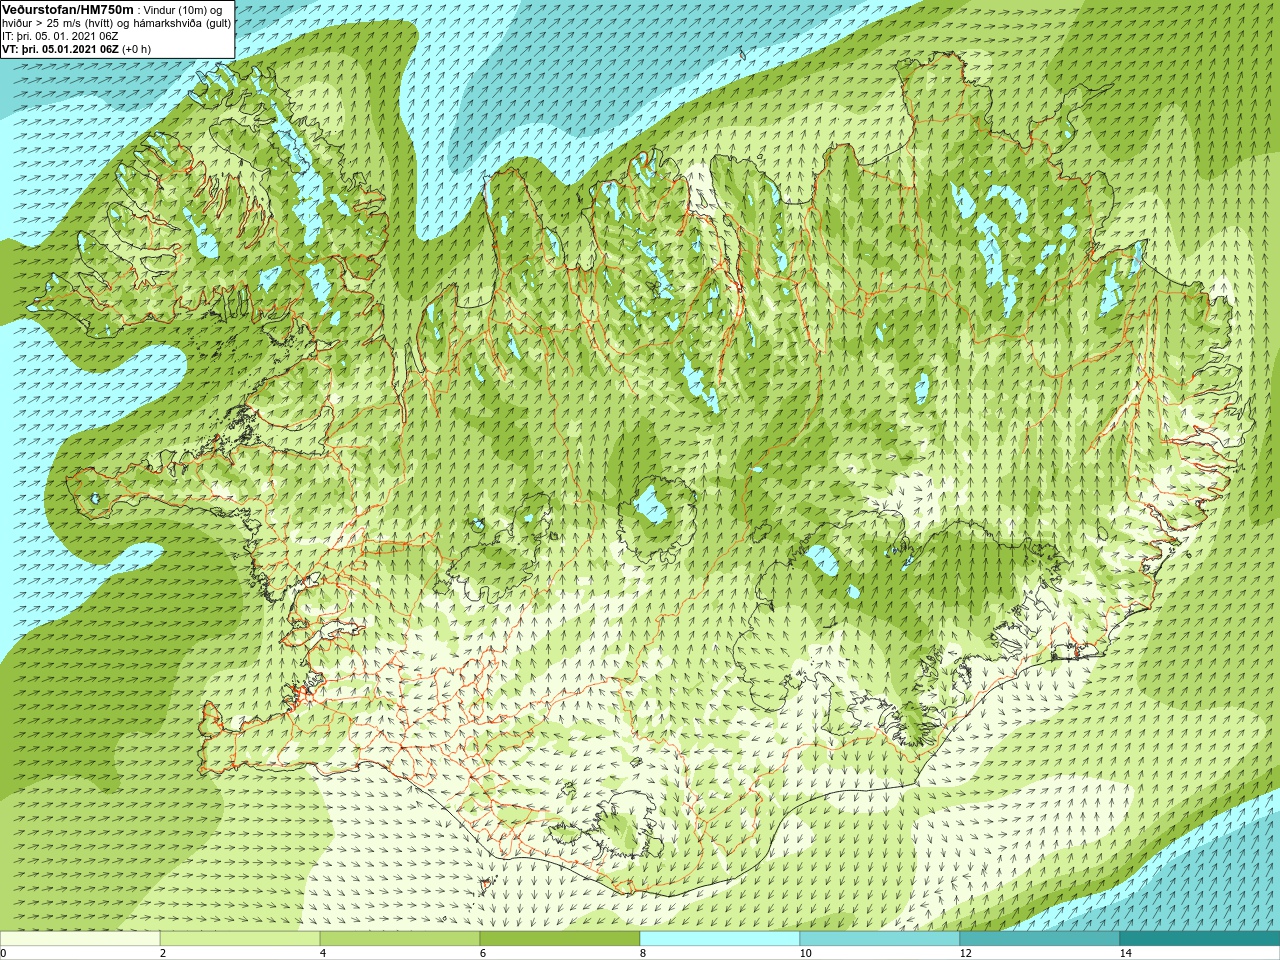Click the 'Veðurstofan/HM750m' title text
Screen dimensions: 1280x960
point(68,9)
